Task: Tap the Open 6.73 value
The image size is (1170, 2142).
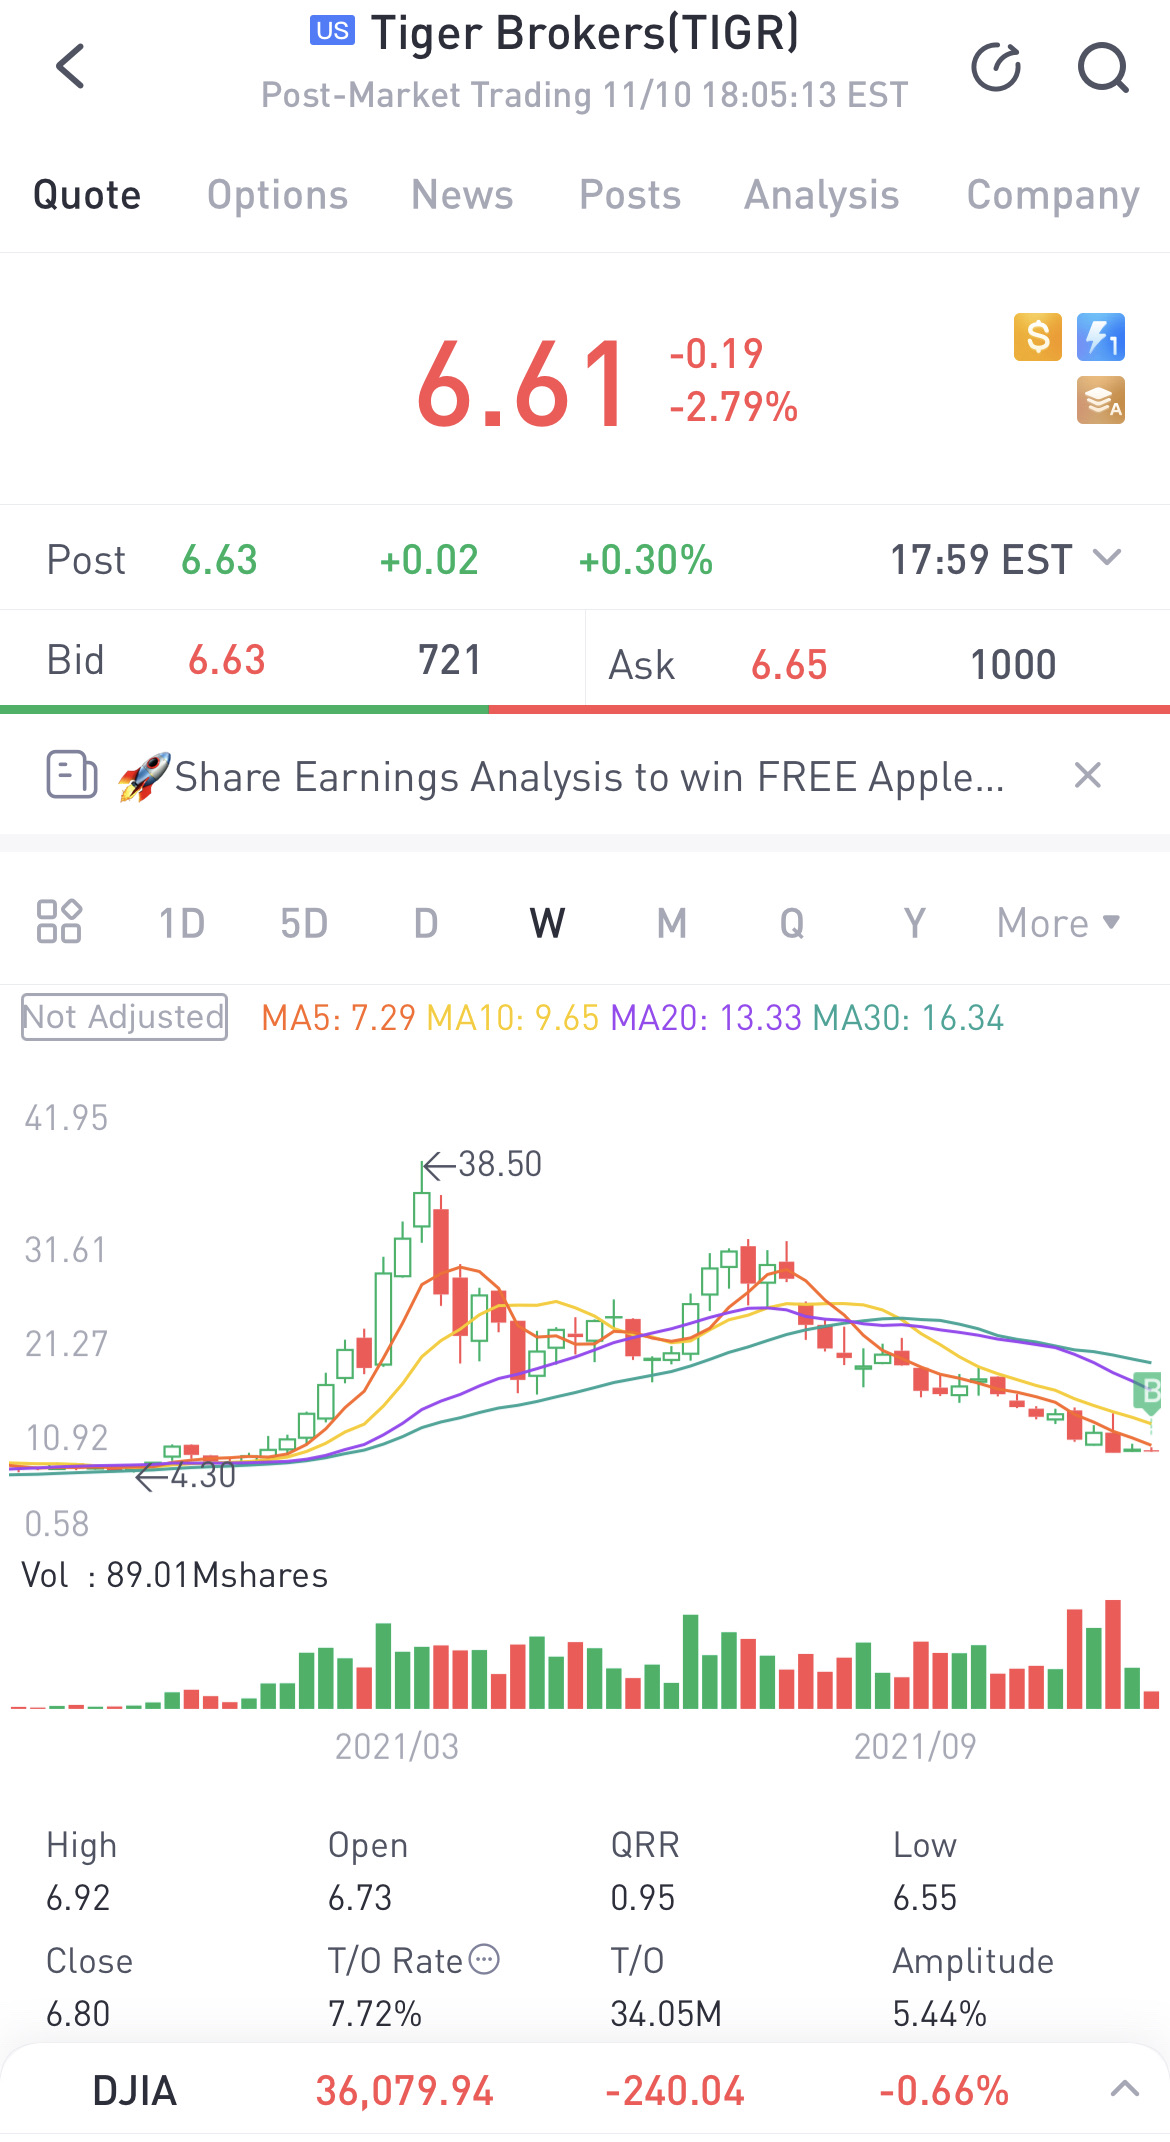Action: point(360,1897)
